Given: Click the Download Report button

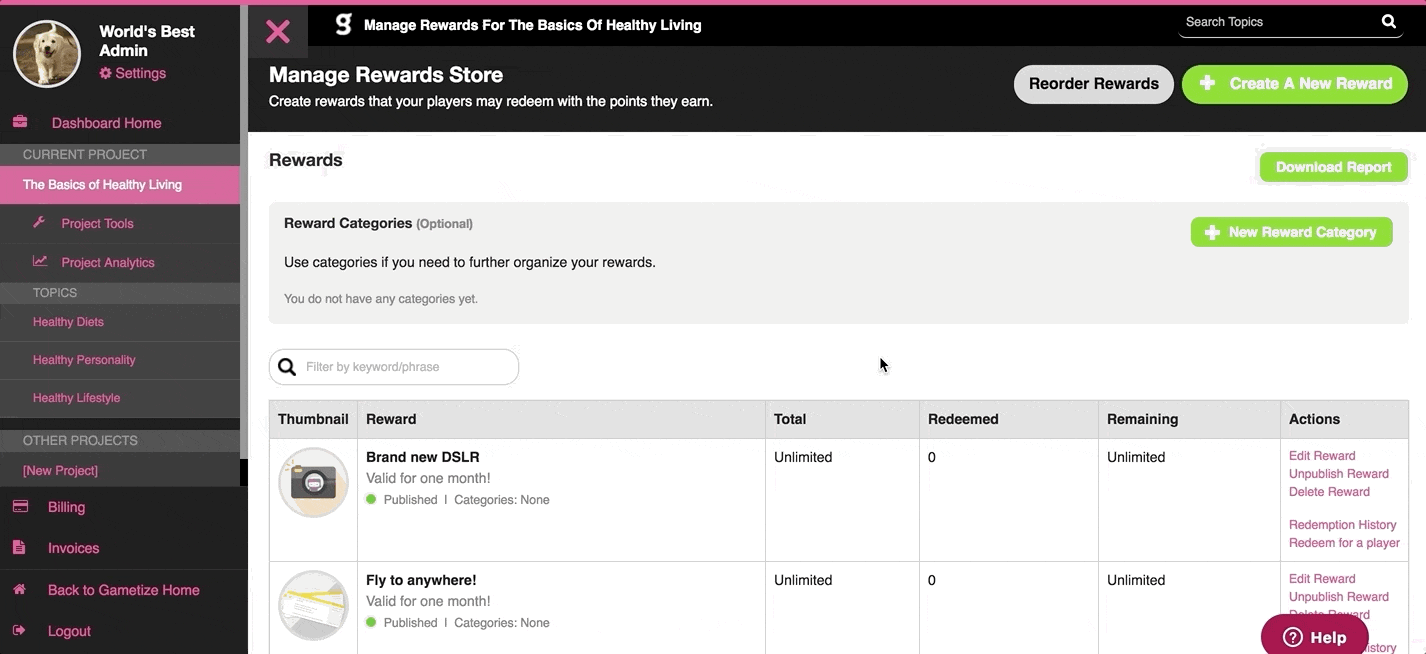Looking at the screenshot, I should click(x=1334, y=167).
